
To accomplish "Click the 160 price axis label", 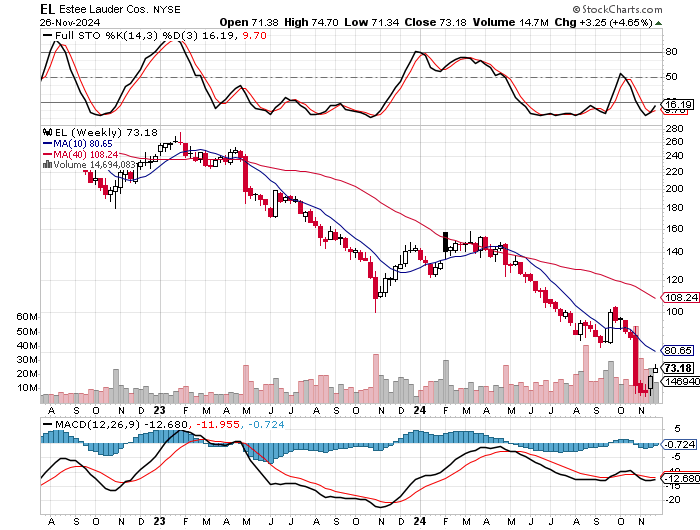I will 674,229.
